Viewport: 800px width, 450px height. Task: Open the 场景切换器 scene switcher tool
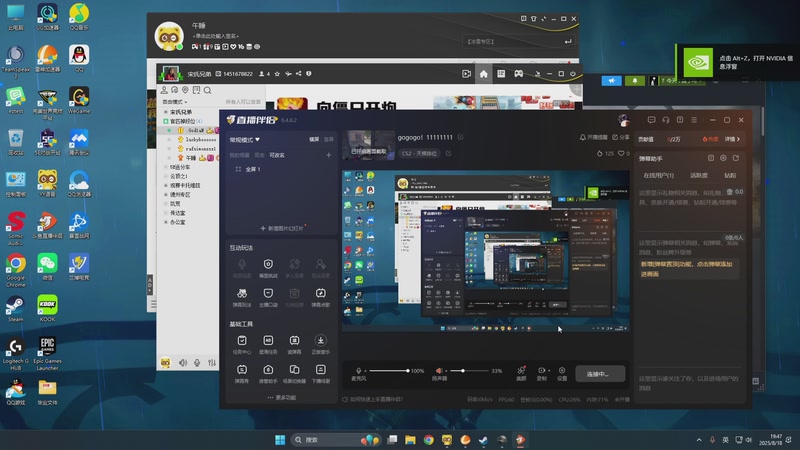[294, 373]
